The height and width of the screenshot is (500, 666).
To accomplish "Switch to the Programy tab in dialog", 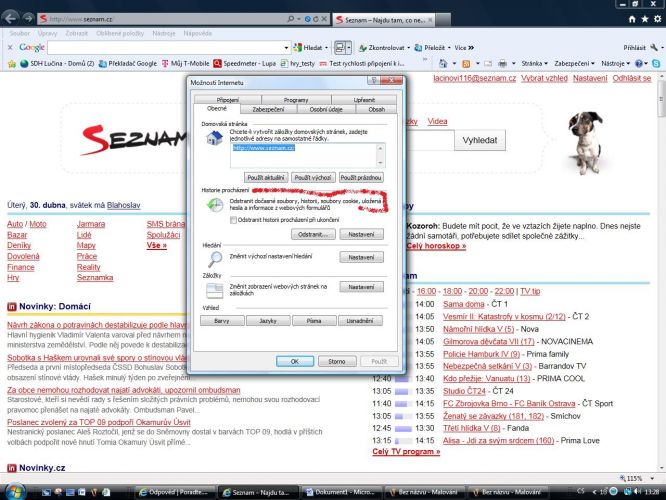I will (x=296, y=100).
